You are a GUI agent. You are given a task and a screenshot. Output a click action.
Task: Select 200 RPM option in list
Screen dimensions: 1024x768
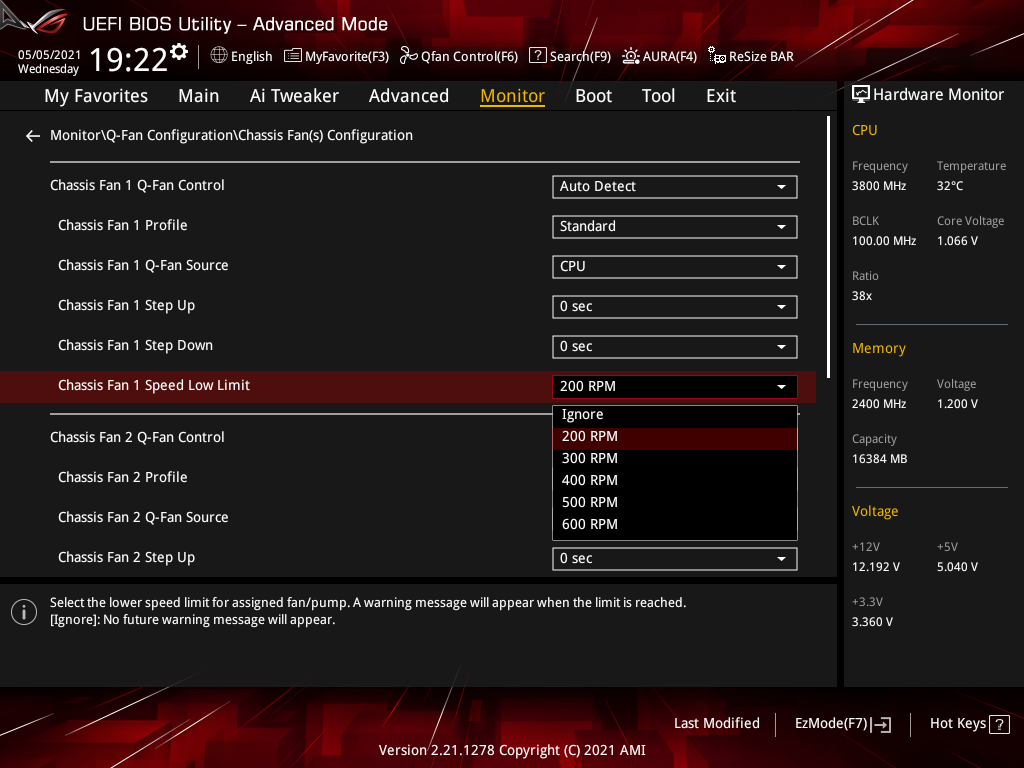pyautogui.click(x=675, y=437)
